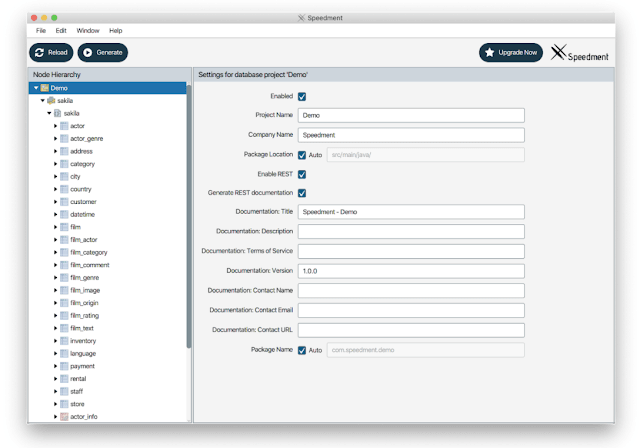
Task: Click the Project Name field
Action: (x=411, y=115)
